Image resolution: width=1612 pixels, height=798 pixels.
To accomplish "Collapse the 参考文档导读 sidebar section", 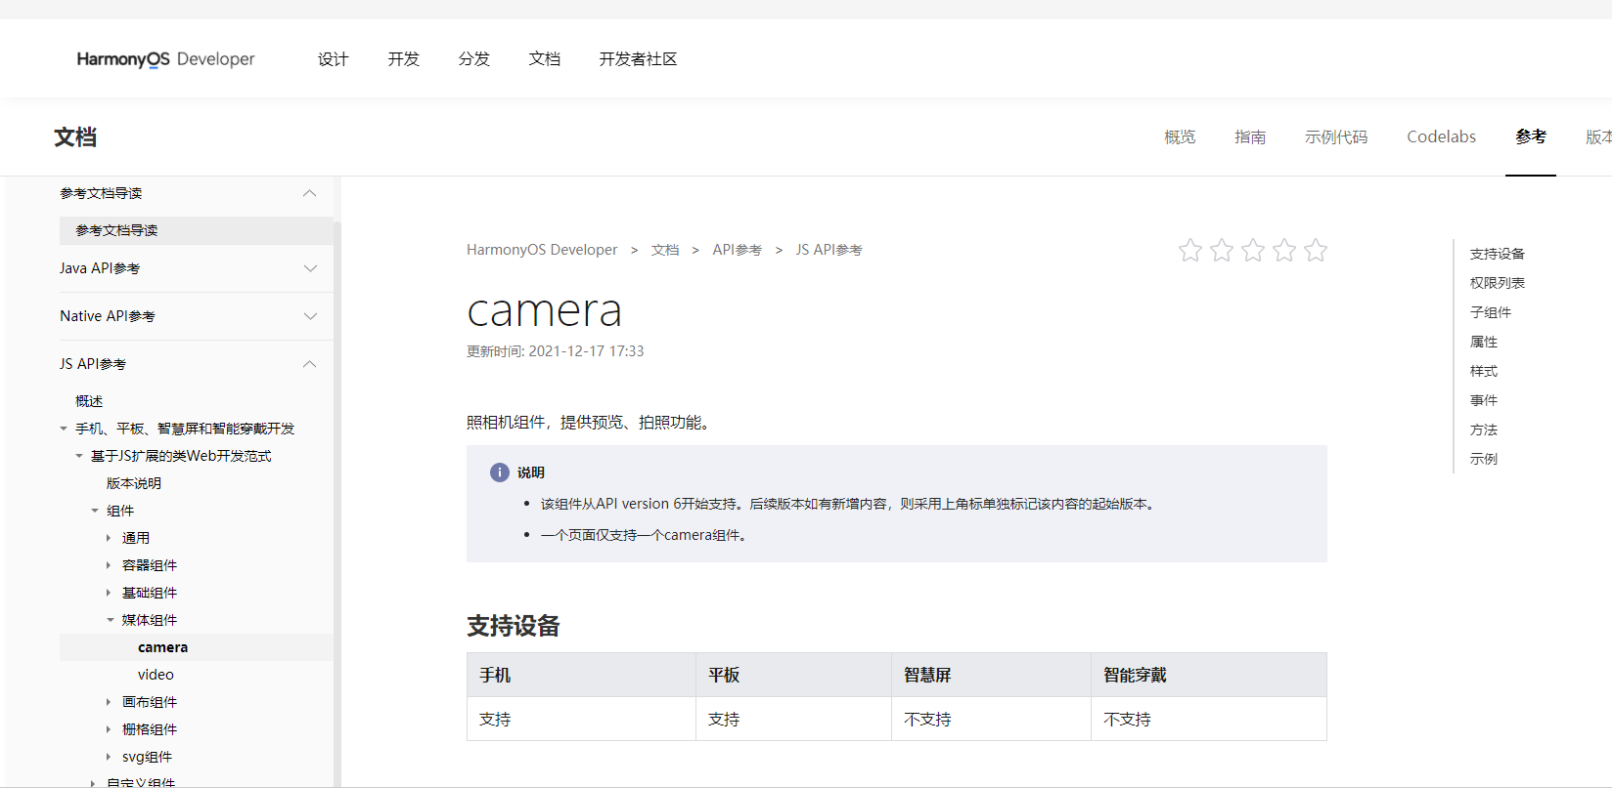I will [x=310, y=193].
